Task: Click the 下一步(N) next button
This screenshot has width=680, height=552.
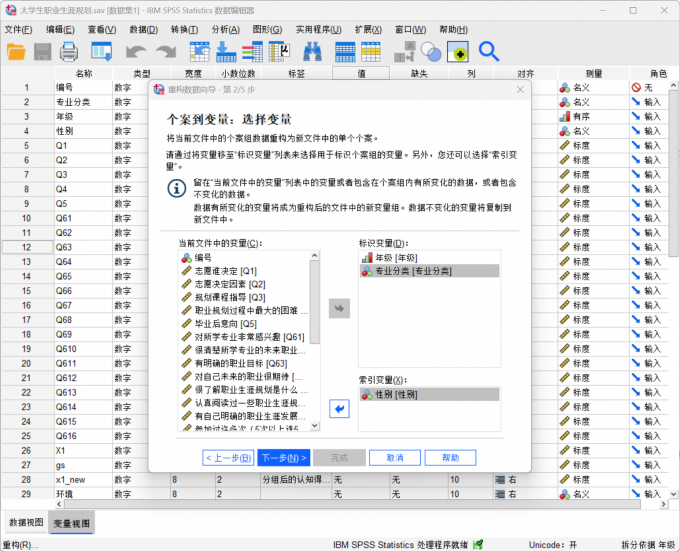Action: (x=284, y=458)
